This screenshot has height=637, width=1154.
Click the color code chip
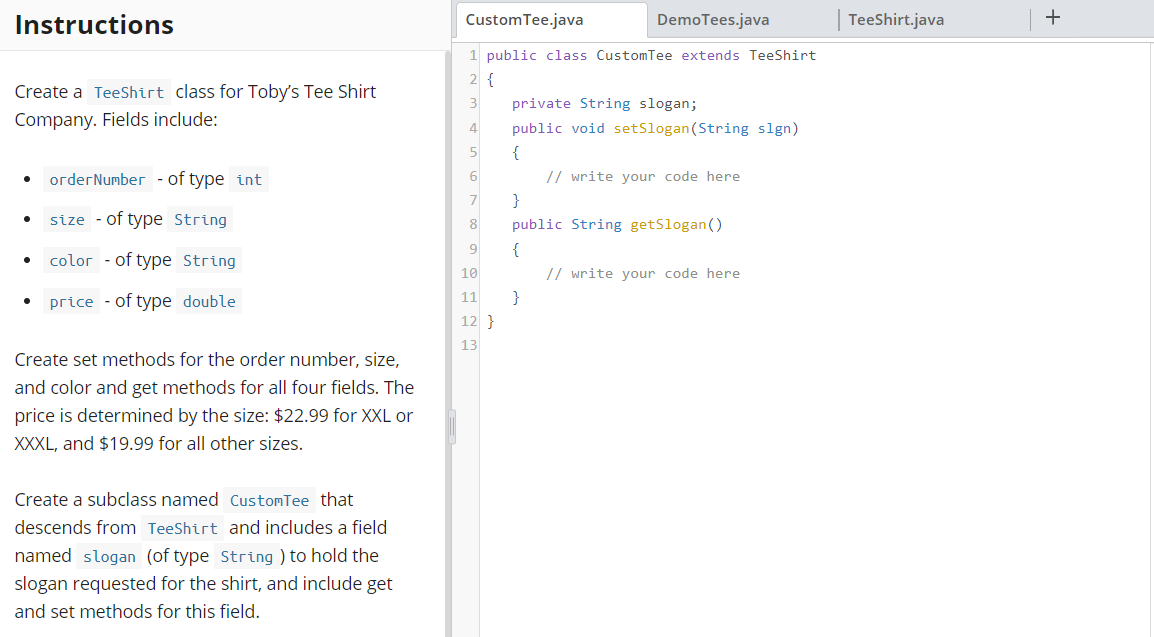click(71, 260)
